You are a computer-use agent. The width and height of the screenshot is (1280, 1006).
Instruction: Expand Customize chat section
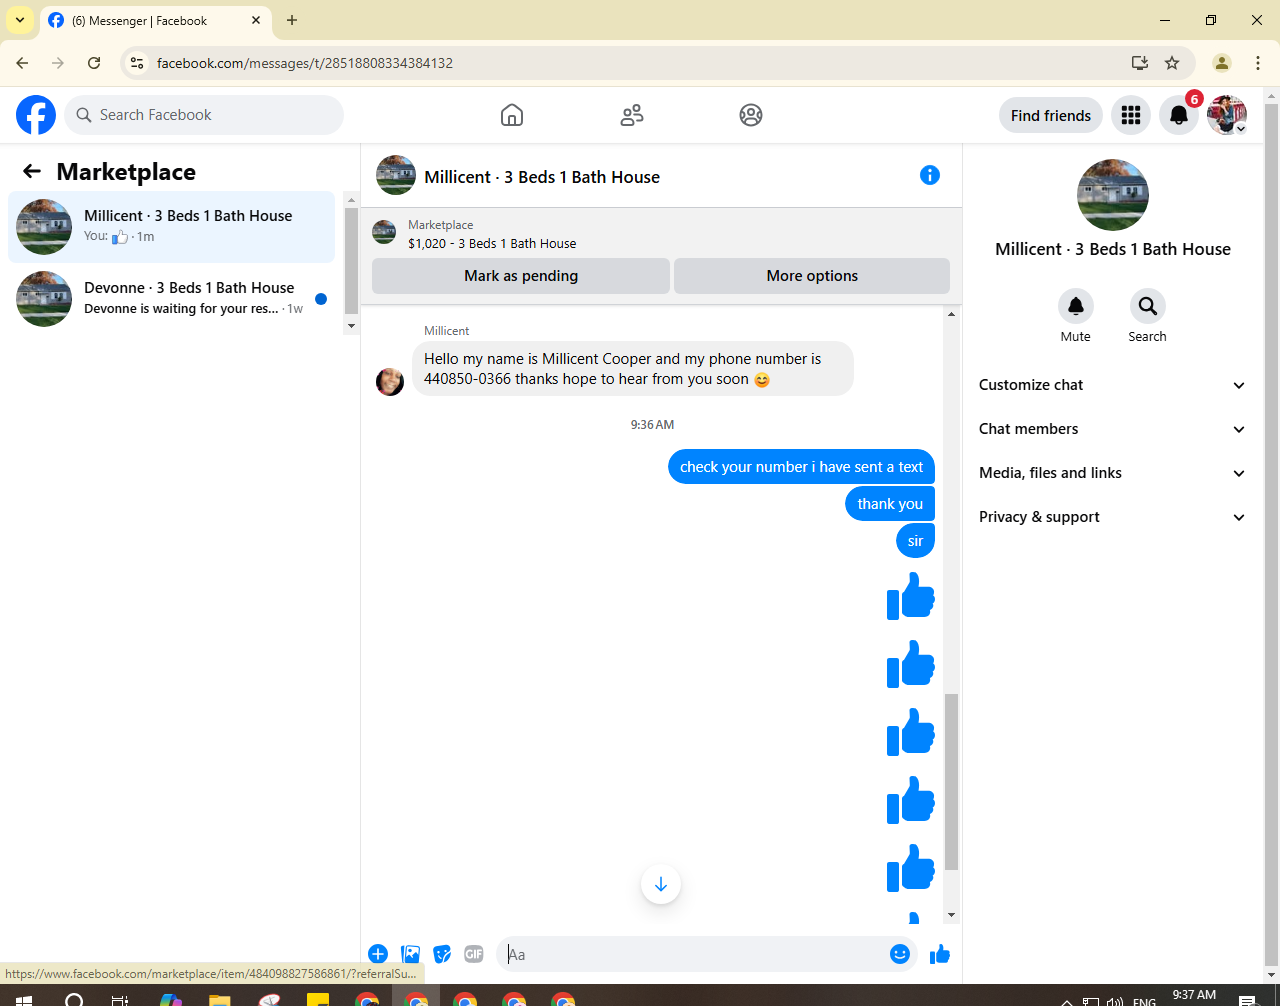pos(1113,385)
